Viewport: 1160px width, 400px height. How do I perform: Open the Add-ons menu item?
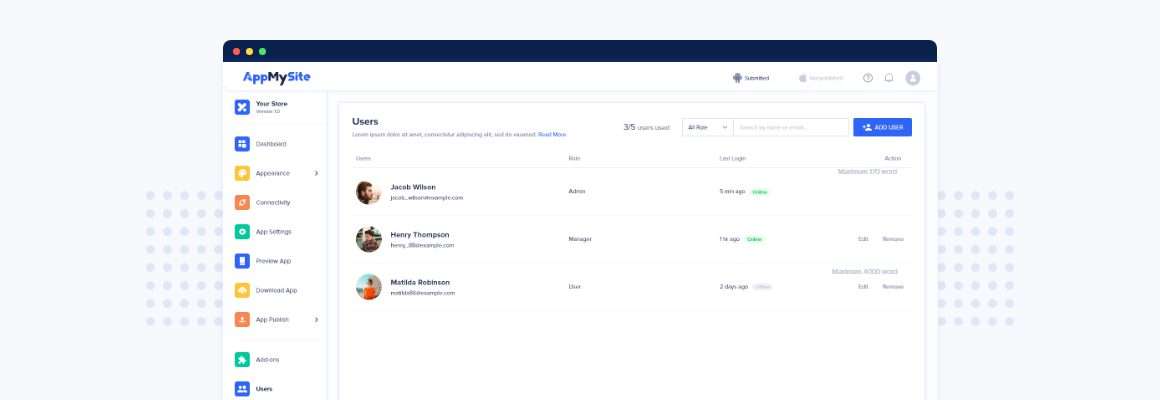point(268,360)
